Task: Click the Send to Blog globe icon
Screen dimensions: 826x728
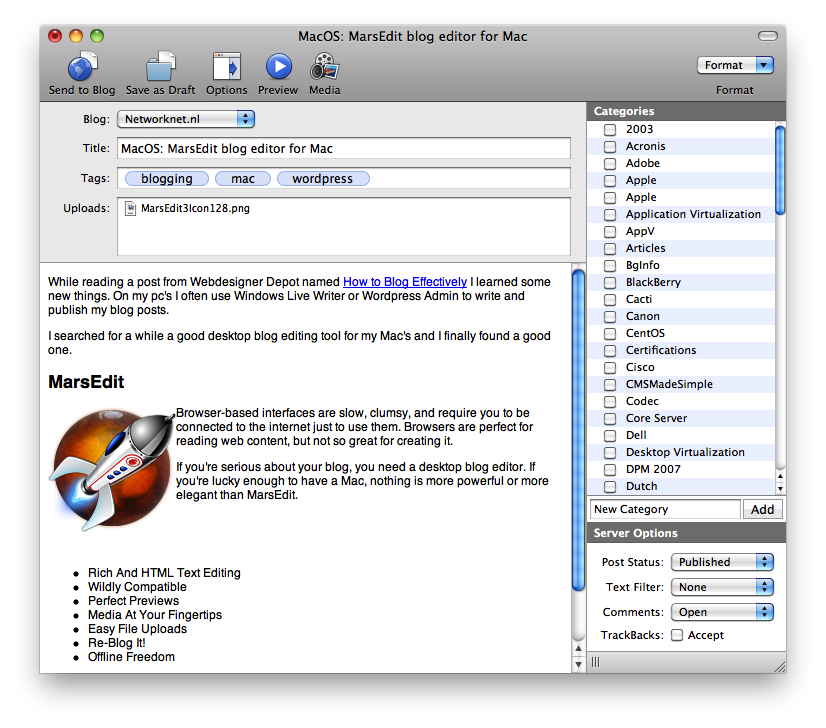Action: click(x=82, y=66)
